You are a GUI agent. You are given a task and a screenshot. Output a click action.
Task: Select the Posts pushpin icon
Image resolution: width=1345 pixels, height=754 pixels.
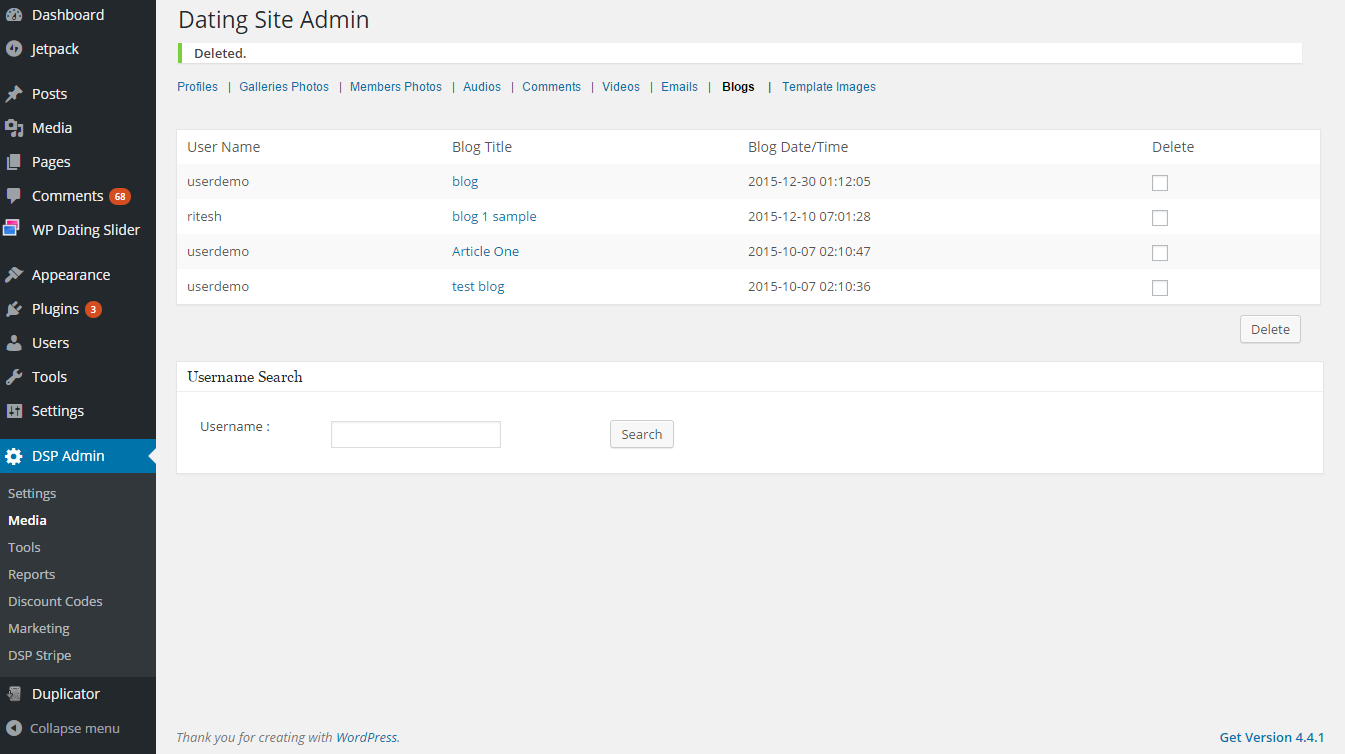click(x=14, y=94)
